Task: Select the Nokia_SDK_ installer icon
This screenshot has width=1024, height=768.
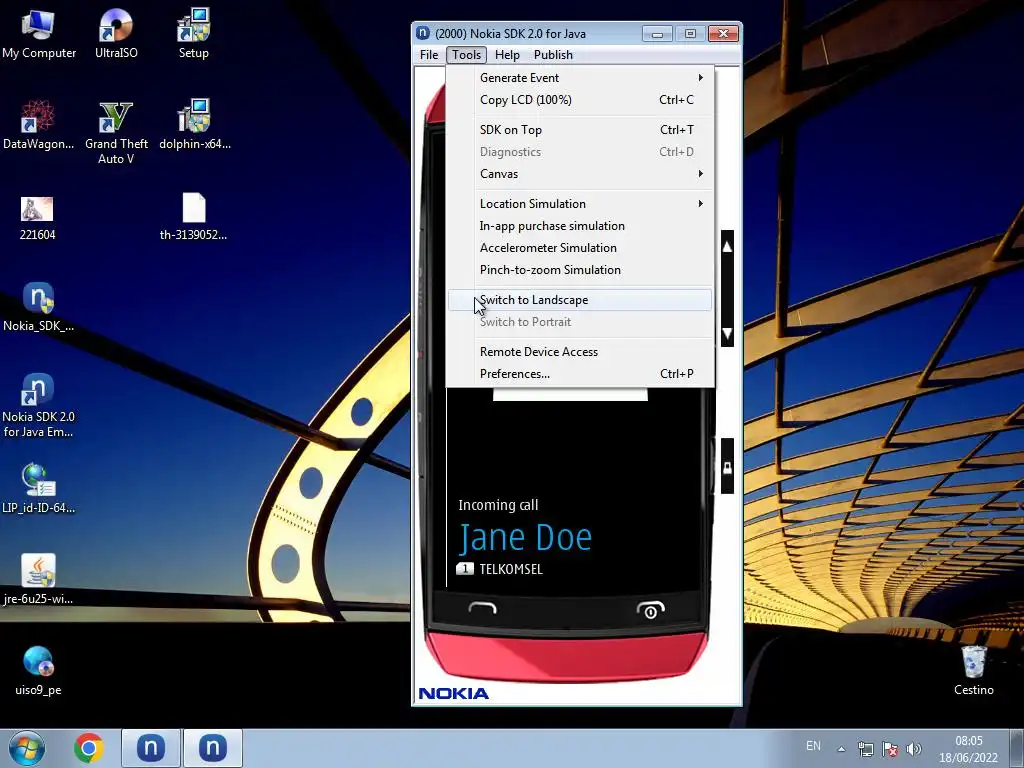Action: (x=38, y=307)
